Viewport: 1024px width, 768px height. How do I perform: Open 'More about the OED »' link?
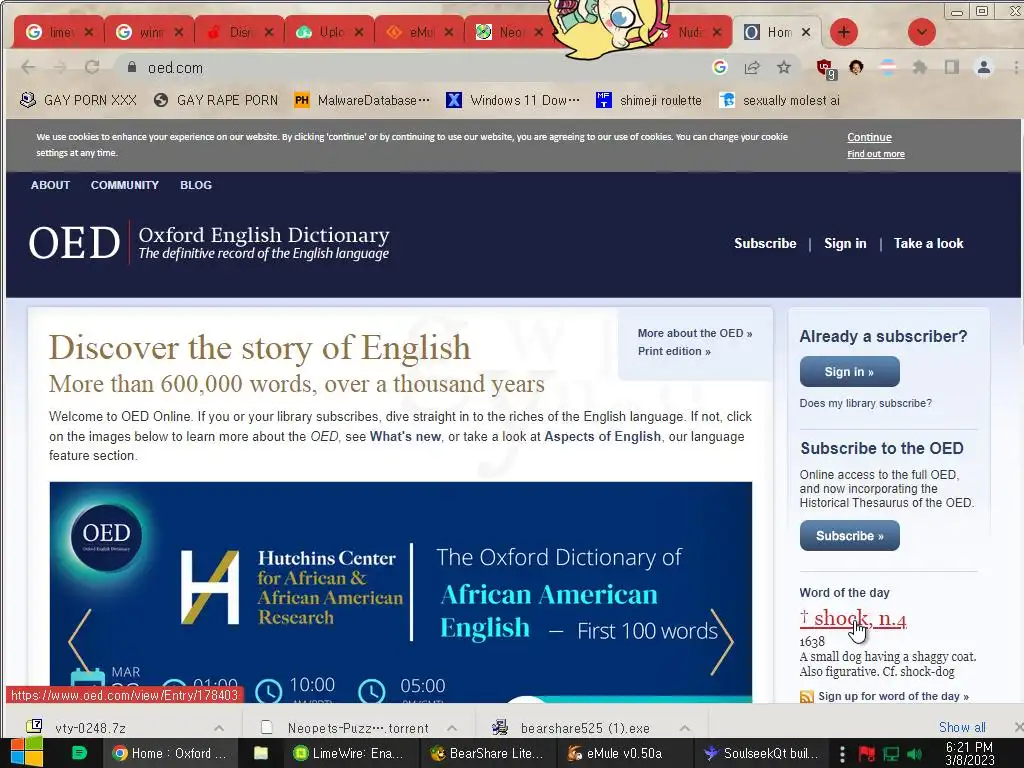click(695, 333)
